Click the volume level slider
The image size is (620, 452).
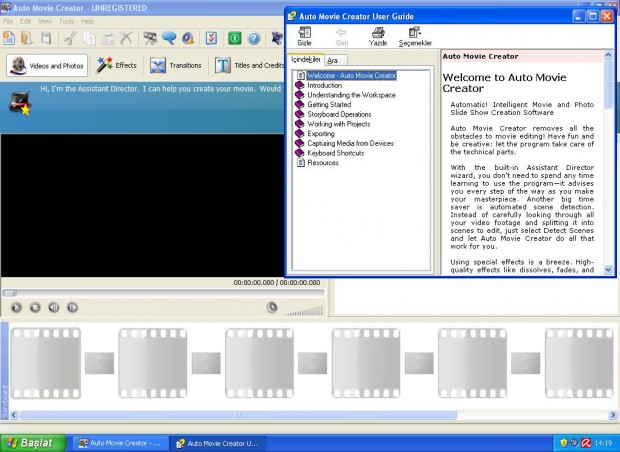coord(305,311)
